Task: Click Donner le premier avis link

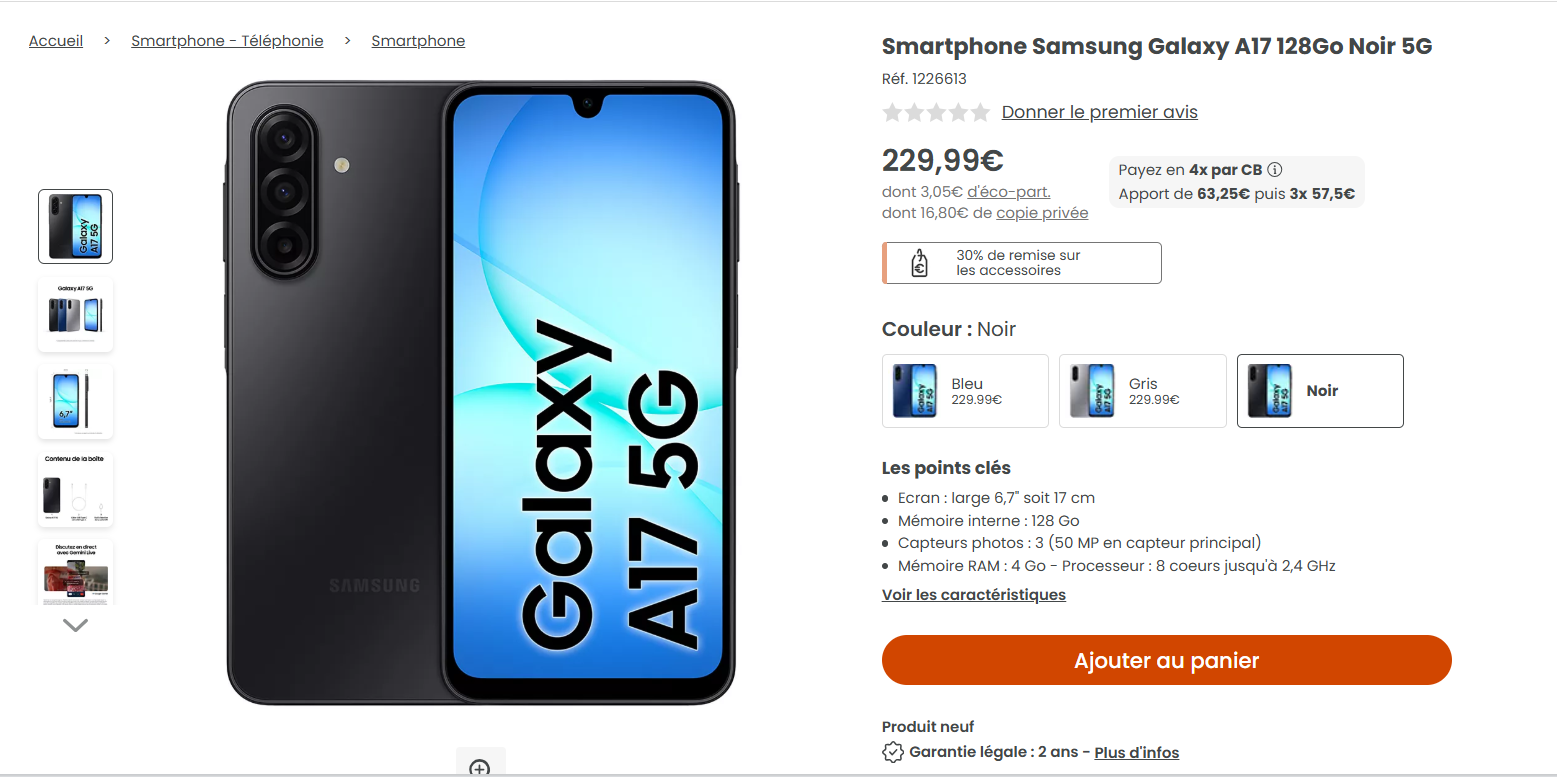Action: tap(1099, 112)
